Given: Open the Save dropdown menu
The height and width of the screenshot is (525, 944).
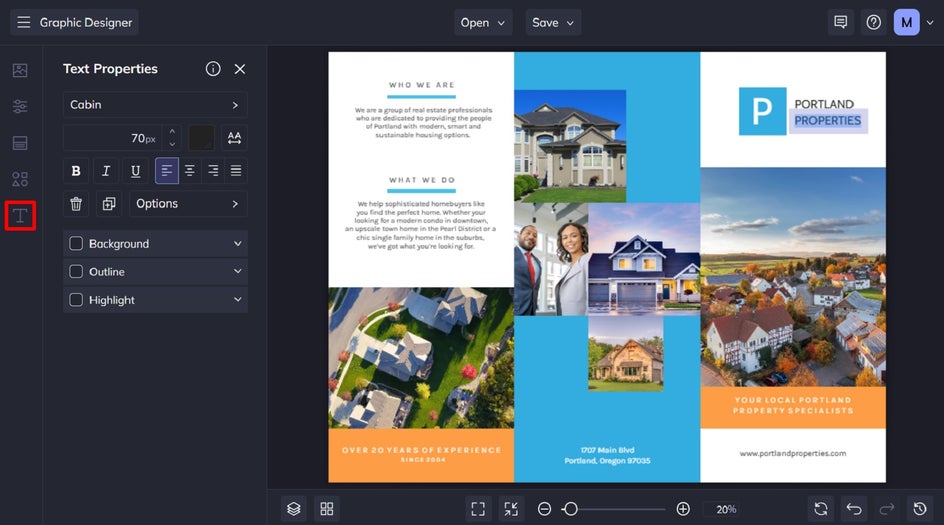Looking at the screenshot, I should [553, 22].
